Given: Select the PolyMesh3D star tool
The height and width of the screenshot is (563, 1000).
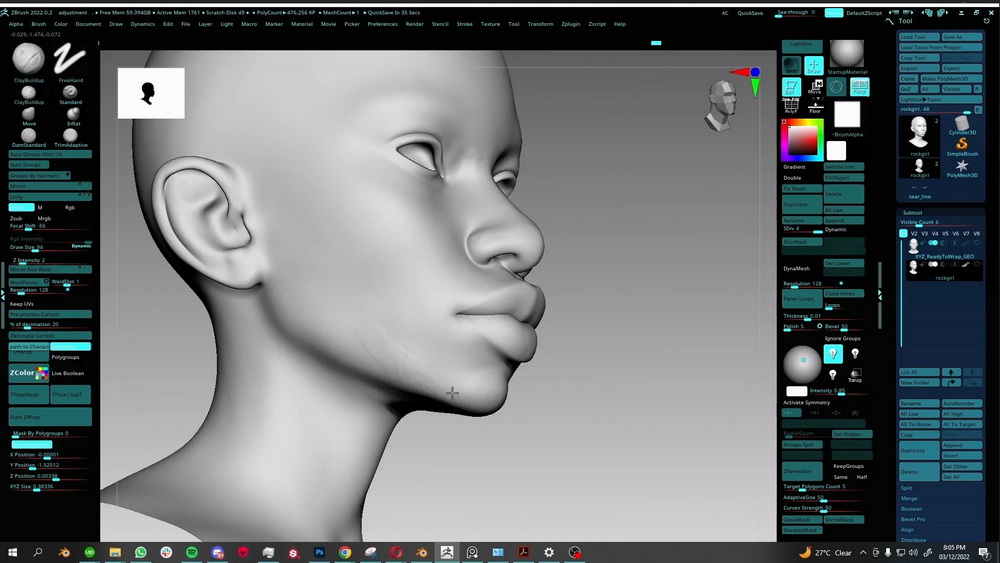Looking at the screenshot, I should pyautogui.click(x=962, y=168).
